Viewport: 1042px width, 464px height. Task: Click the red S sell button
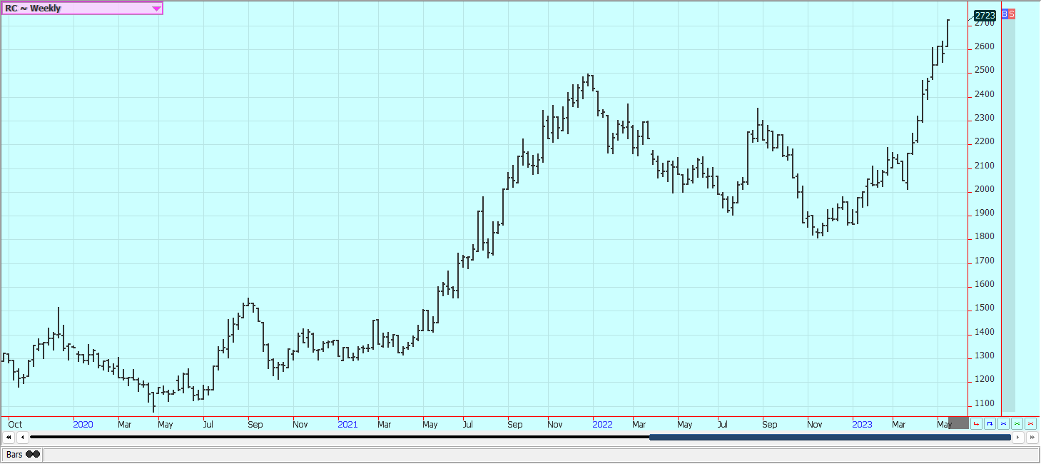click(x=1012, y=14)
